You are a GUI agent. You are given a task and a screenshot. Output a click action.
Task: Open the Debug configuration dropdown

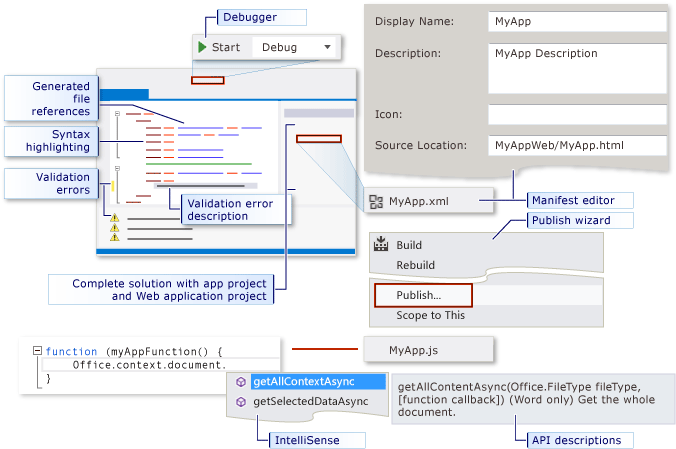click(327, 47)
